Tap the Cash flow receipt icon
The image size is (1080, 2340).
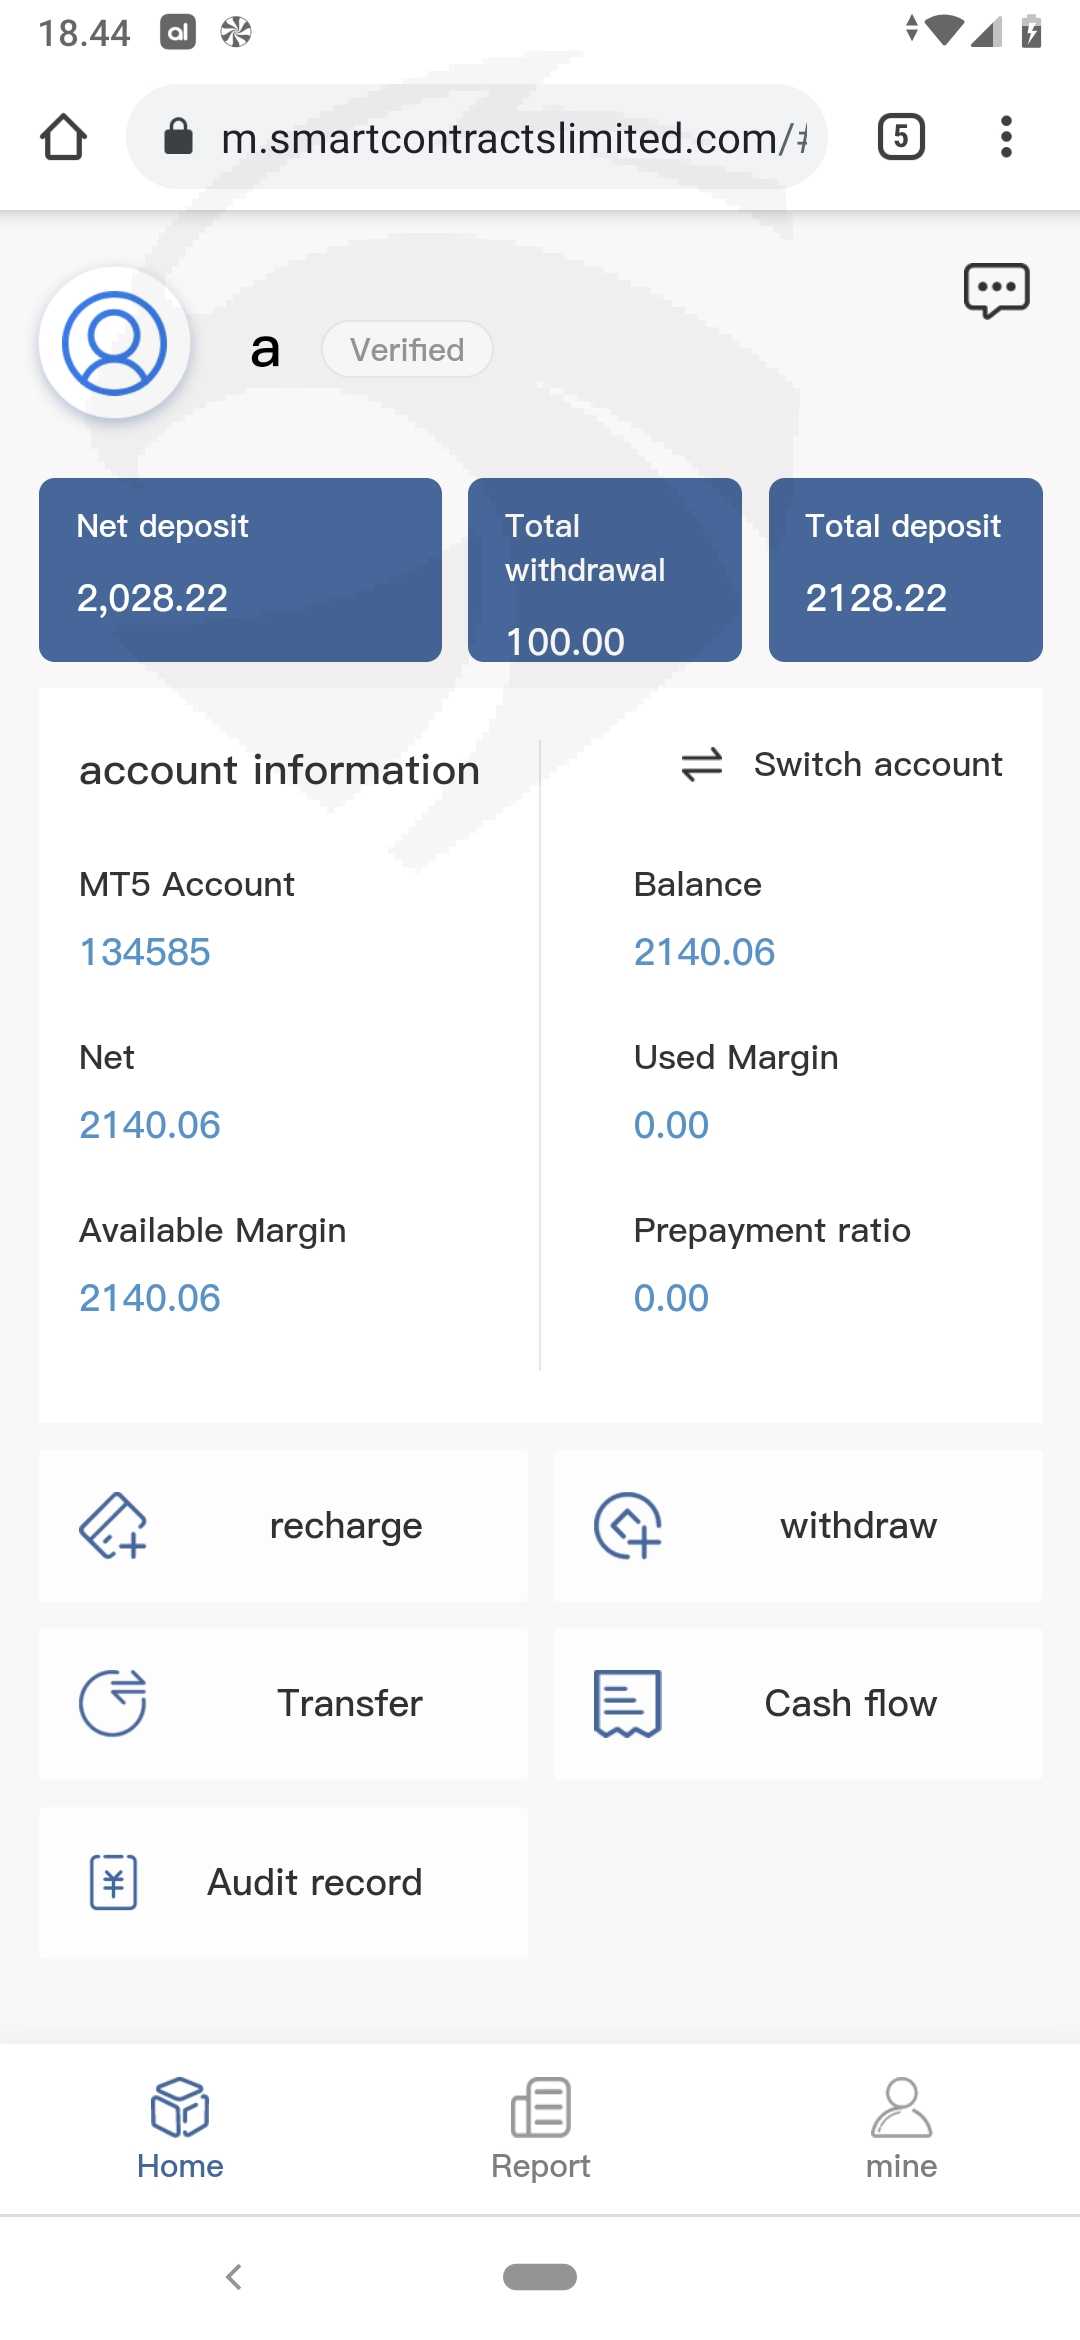tap(628, 1703)
